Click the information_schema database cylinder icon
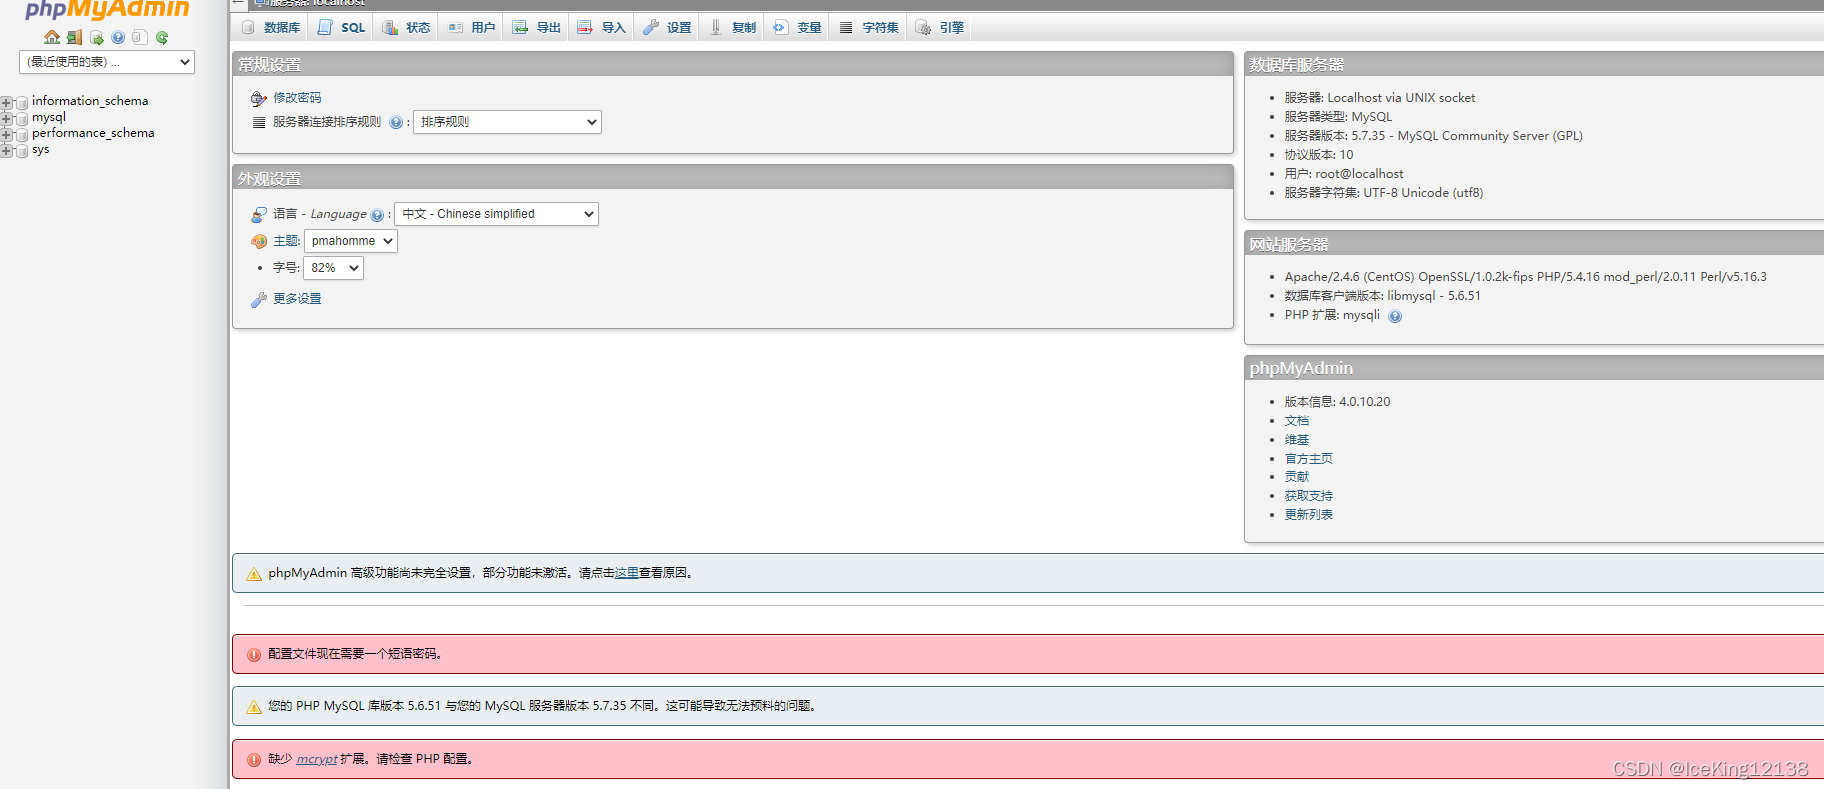The height and width of the screenshot is (789, 1824). pyautogui.click(x=22, y=103)
